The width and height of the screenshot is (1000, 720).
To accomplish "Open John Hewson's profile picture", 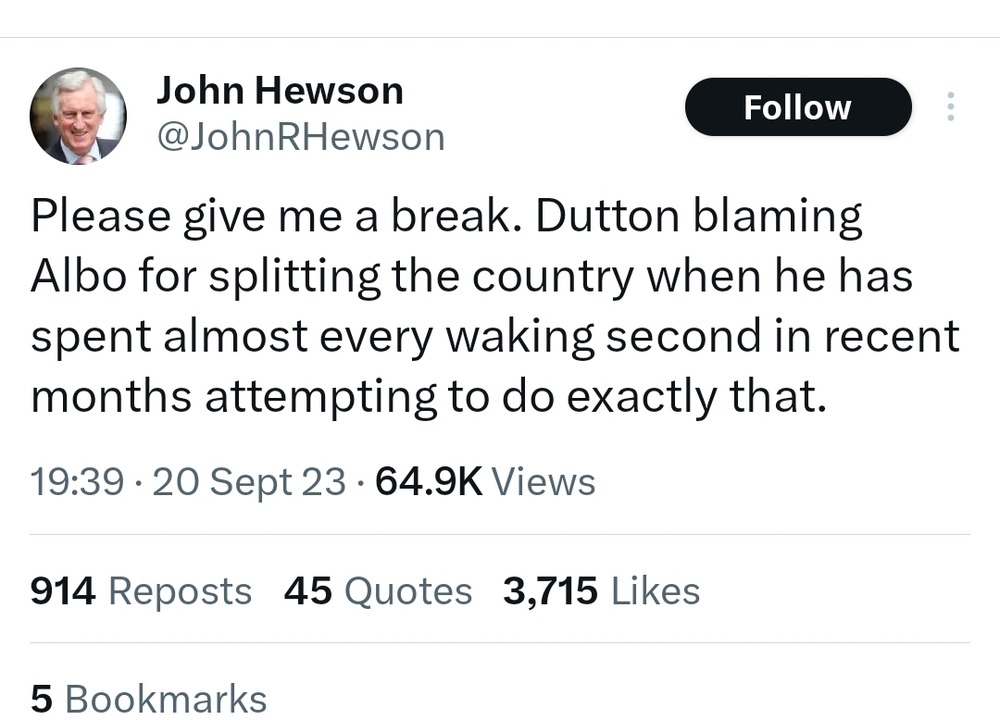I will click(78, 115).
